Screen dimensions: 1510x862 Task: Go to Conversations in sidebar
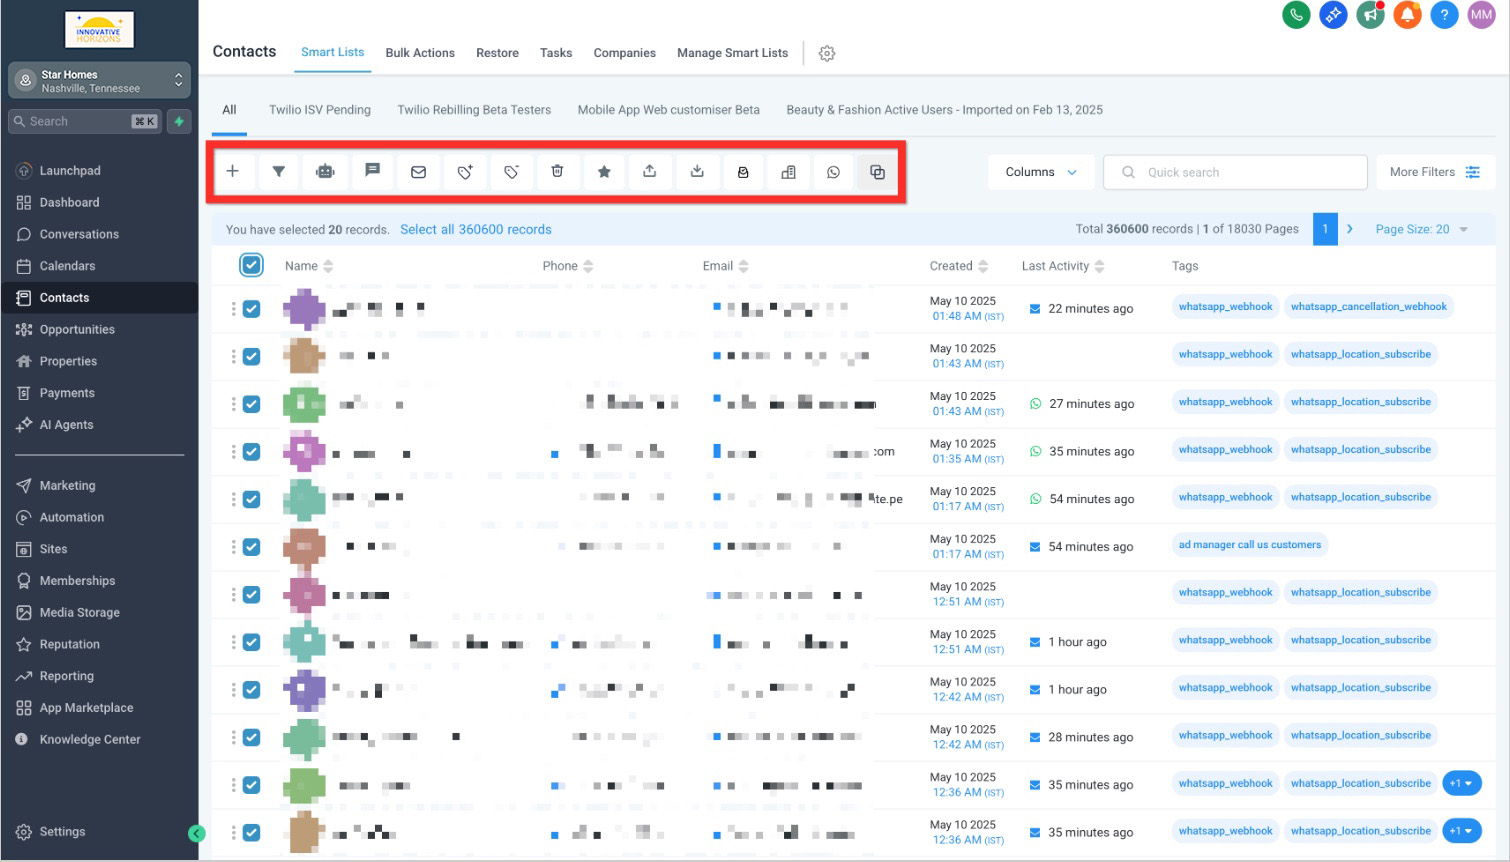point(79,234)
